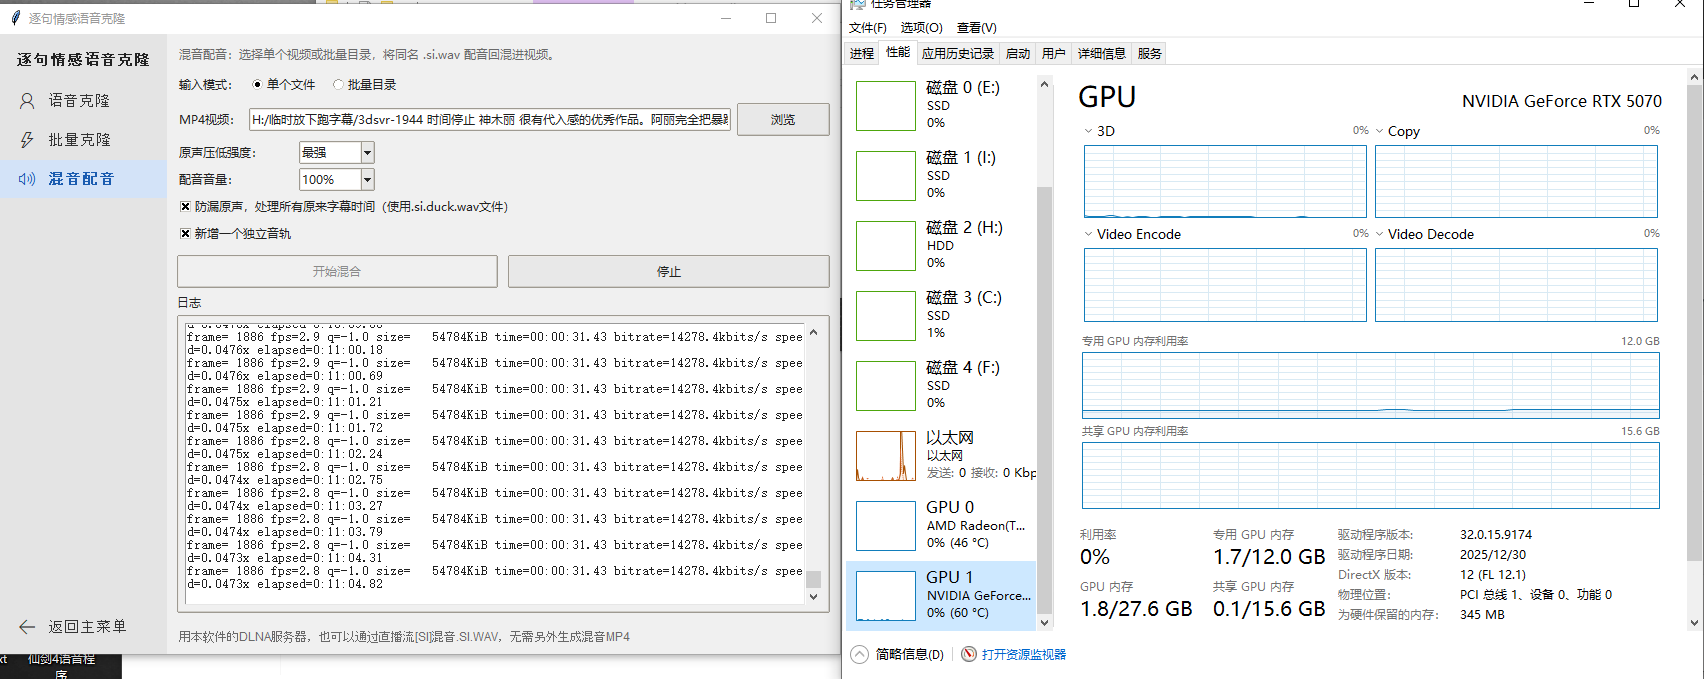The width and height of the screenshot is (1704, 679).
Task: Switch to the 应用历史记录 tab
Action: [x=958, y=54]
